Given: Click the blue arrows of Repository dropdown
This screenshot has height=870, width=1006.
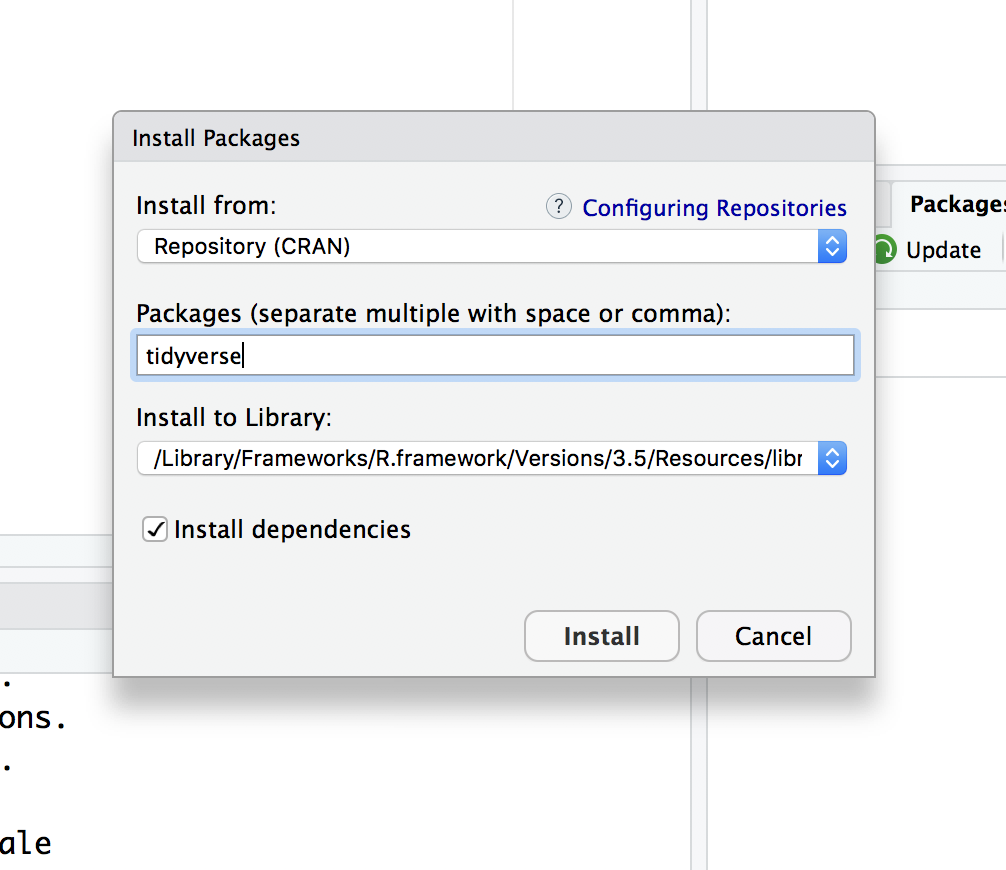Looking at the screenshot, I should 832,246.
